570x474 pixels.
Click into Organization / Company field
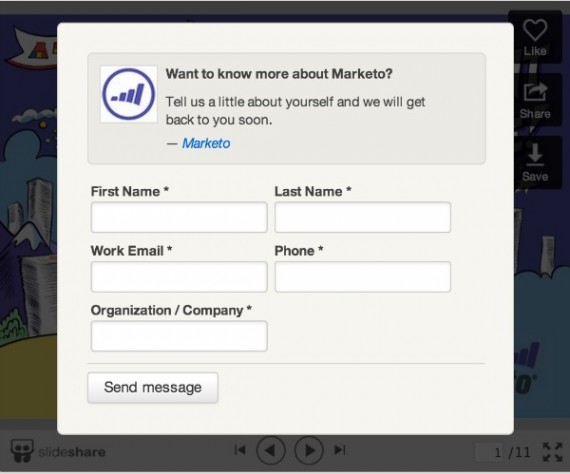(179, 336)
